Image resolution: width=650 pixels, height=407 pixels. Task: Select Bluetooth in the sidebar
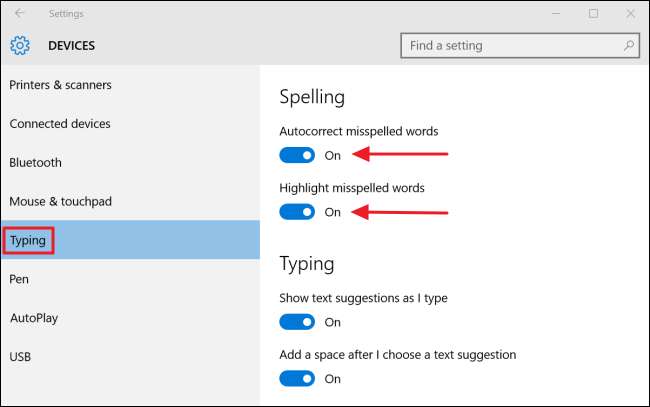[36, 162]
